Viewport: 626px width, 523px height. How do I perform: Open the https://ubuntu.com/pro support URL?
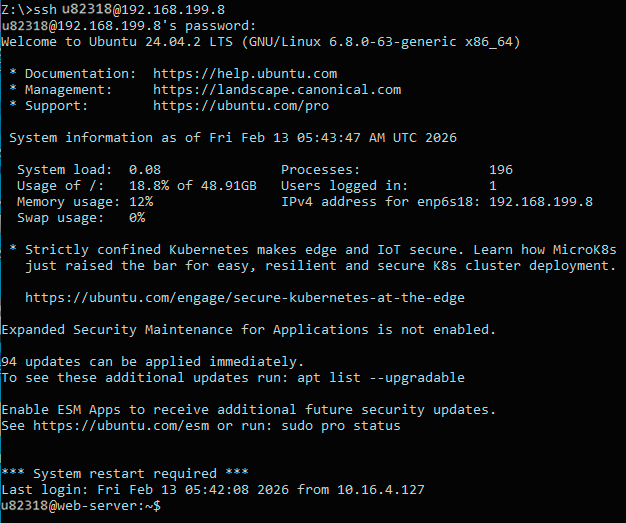tap(241, 106)
